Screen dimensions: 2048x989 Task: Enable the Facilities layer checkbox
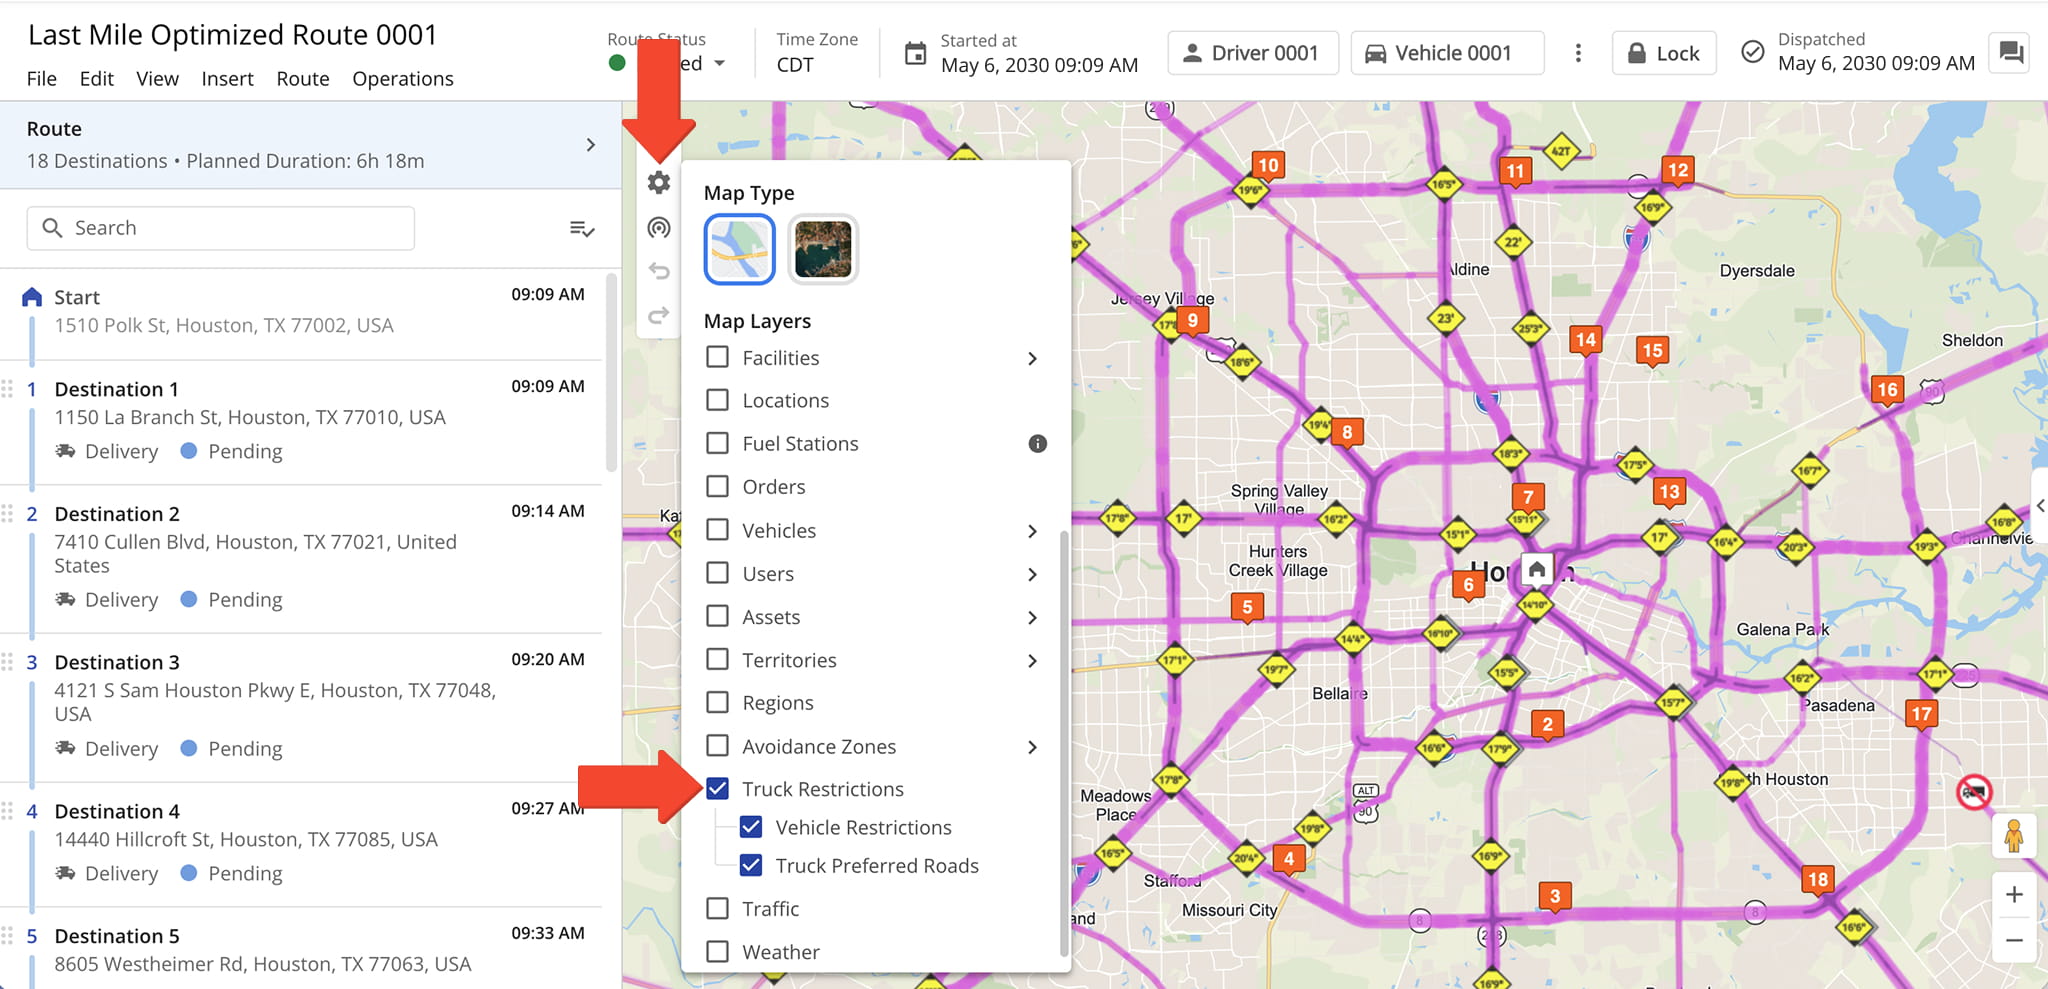pos(717,357)
